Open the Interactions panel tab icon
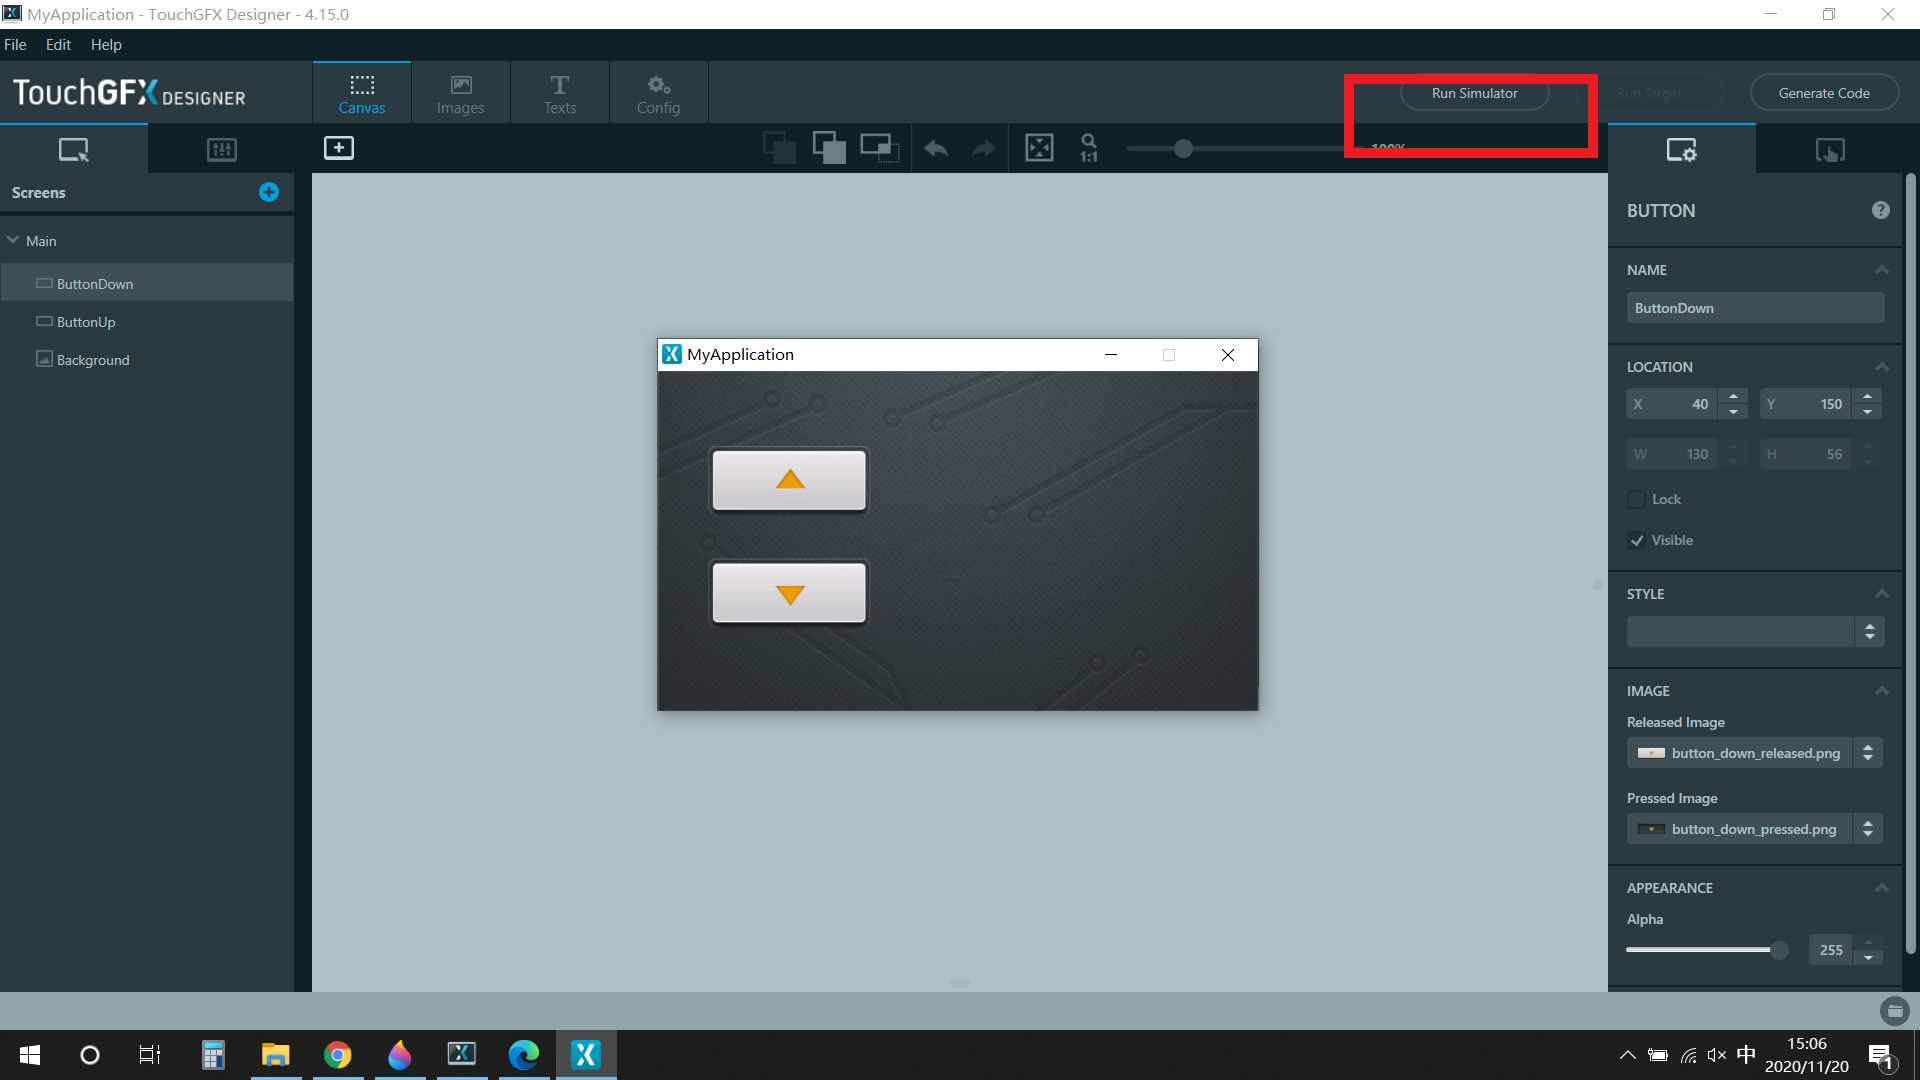Image resolution: width=1920 pixels, height=1080 pixels. tap(1830, 150)
